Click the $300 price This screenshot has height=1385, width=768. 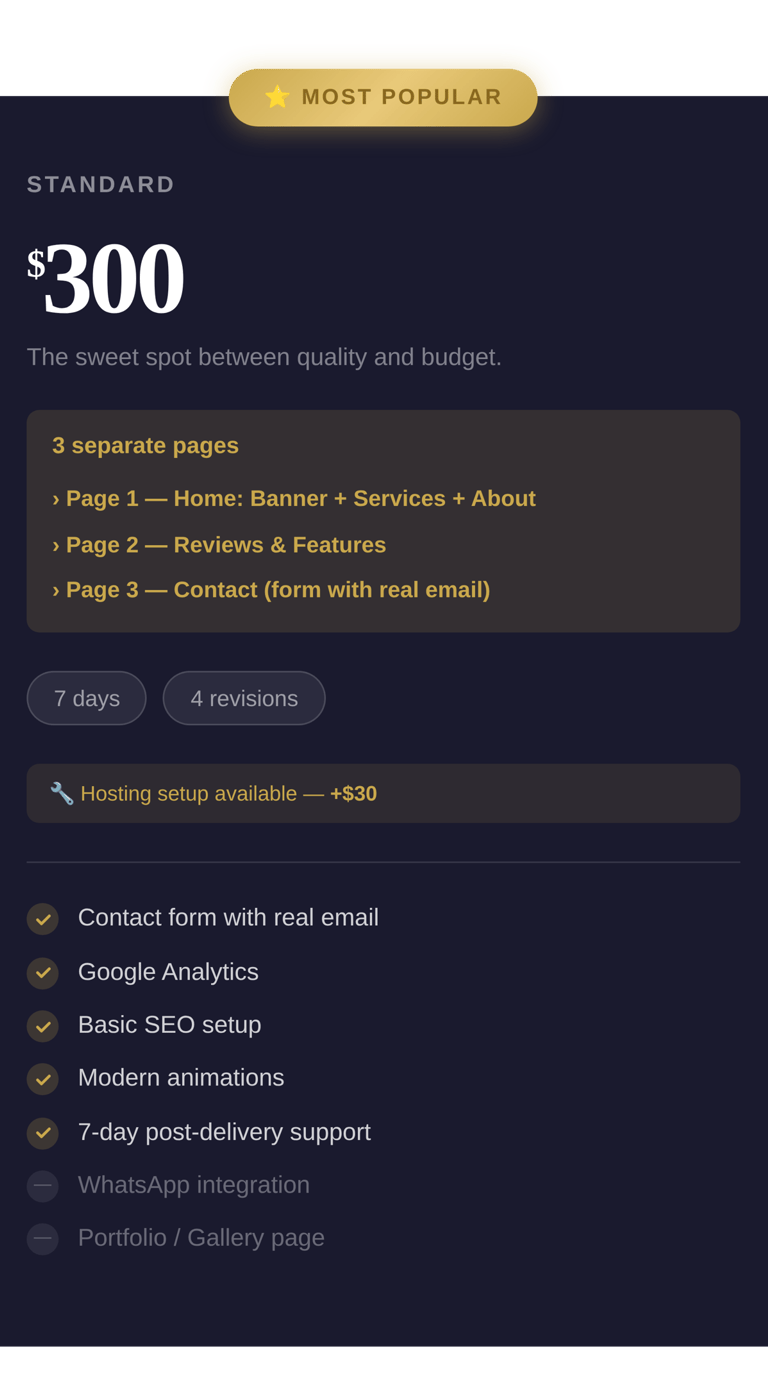[106, 278]
